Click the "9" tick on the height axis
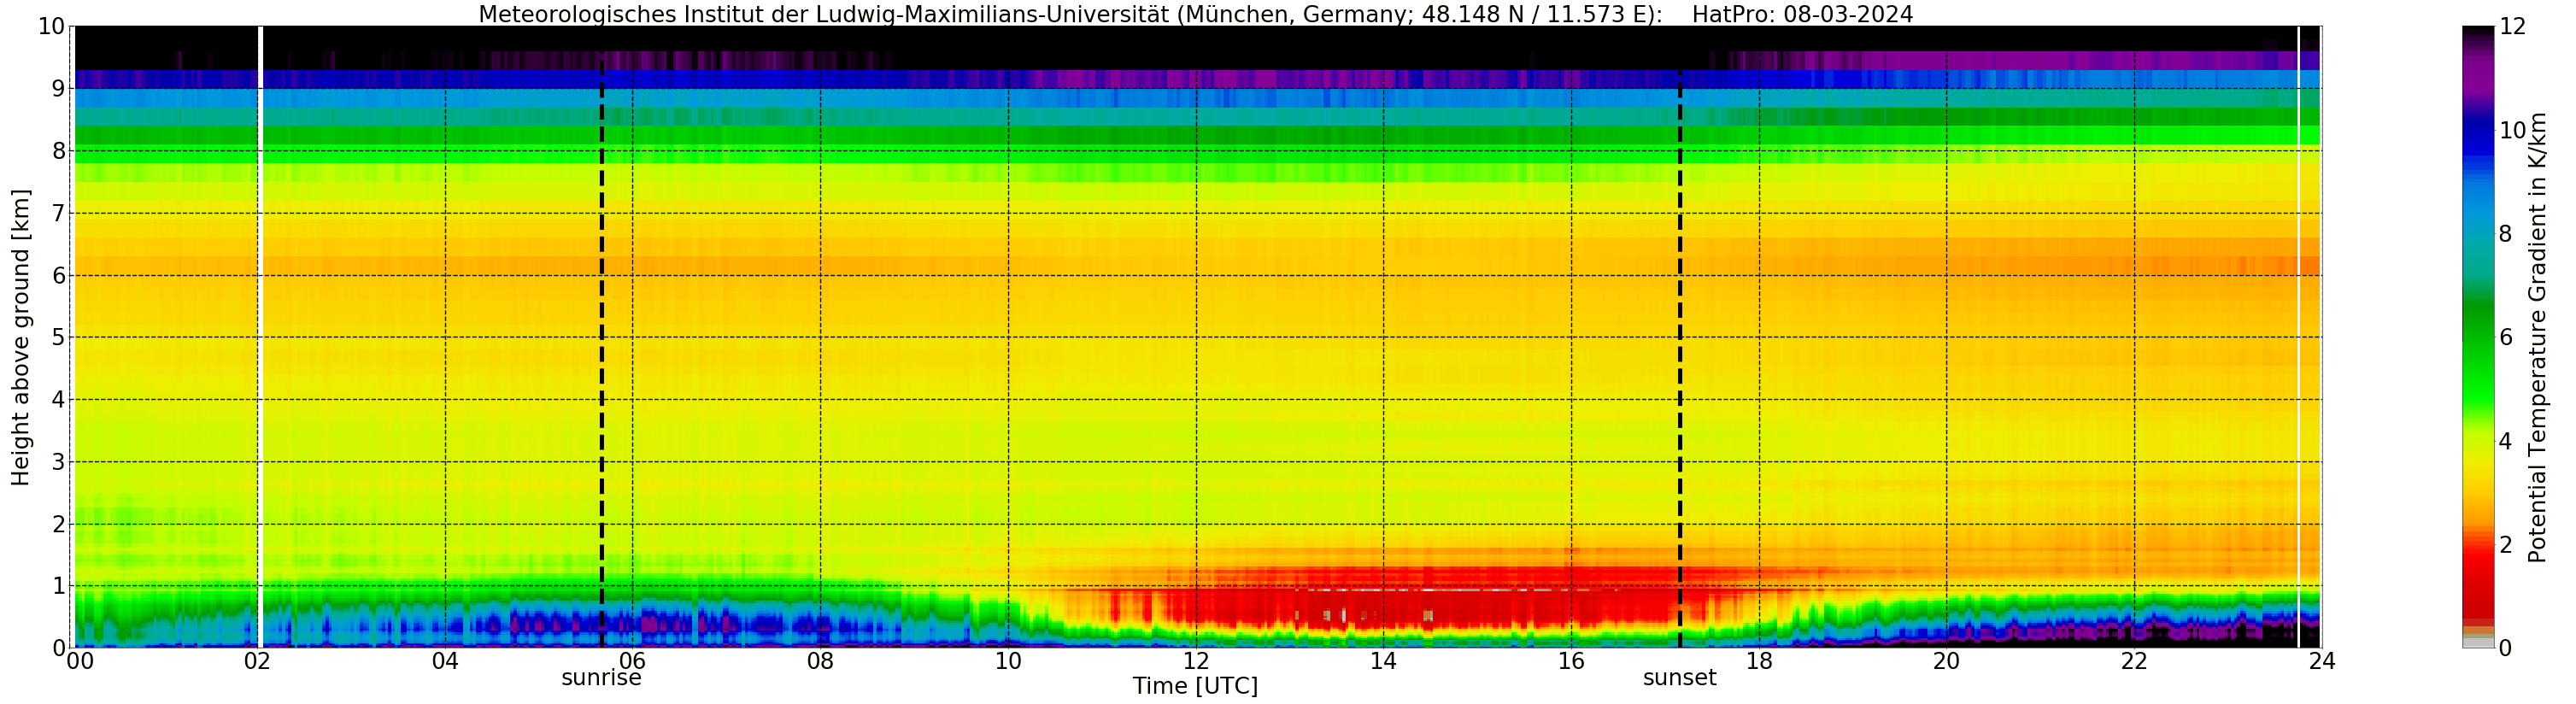Screen dimensions: 2576x704 58,89
